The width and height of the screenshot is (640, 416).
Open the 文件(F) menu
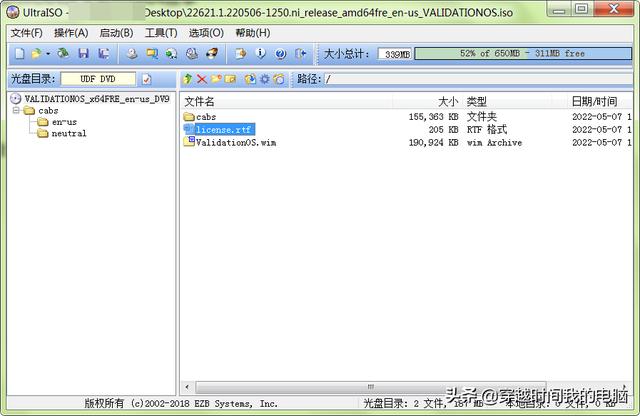(27, 33)
